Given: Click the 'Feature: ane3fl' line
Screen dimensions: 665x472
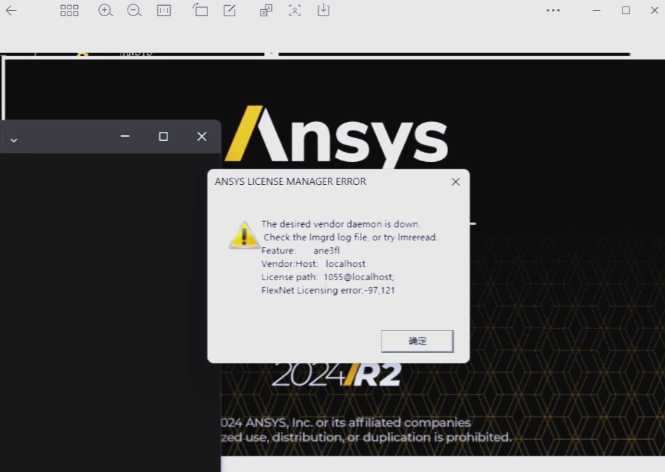Looking at the screenshot, I should click(301, 250).
